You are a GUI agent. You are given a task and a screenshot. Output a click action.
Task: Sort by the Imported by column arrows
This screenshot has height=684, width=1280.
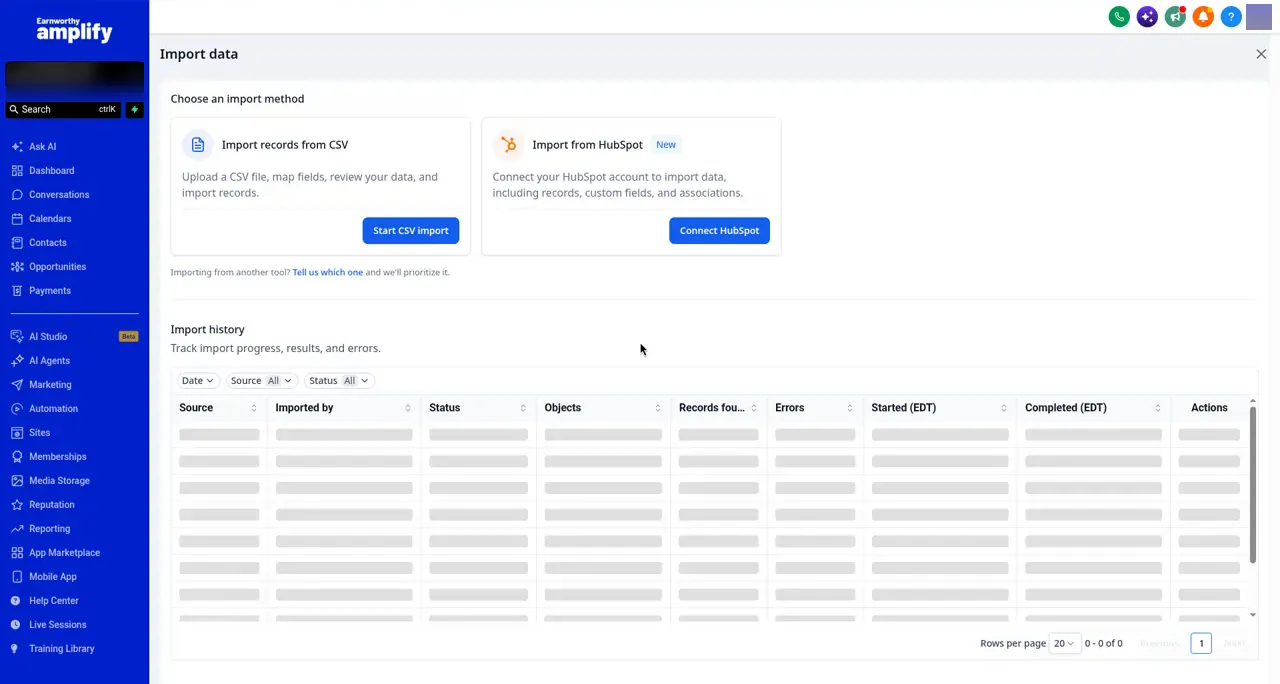[407, 408]
